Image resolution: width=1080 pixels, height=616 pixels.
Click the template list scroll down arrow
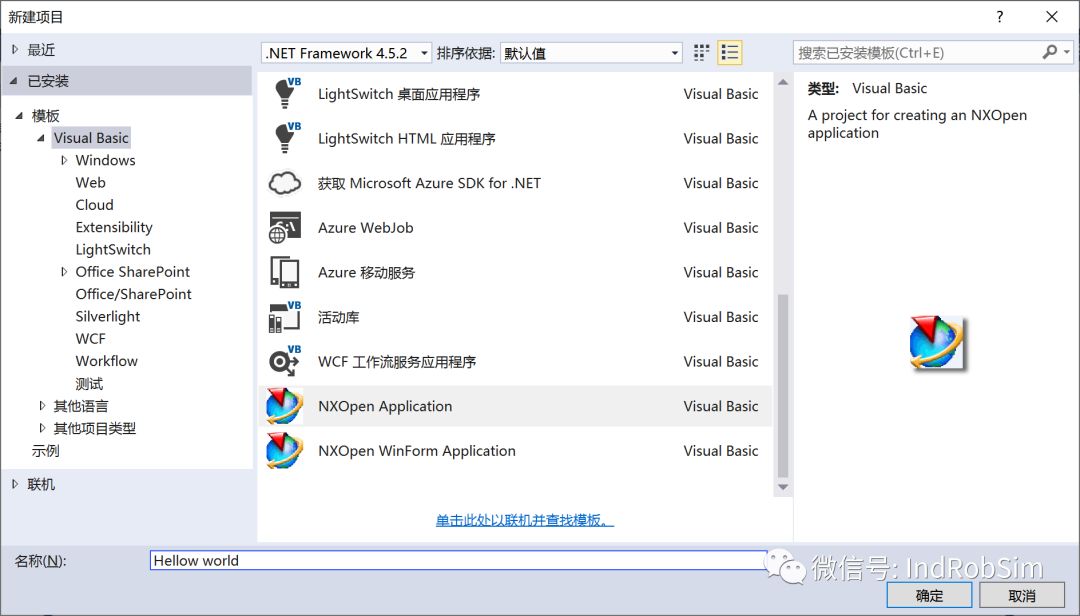pos(782,487)
